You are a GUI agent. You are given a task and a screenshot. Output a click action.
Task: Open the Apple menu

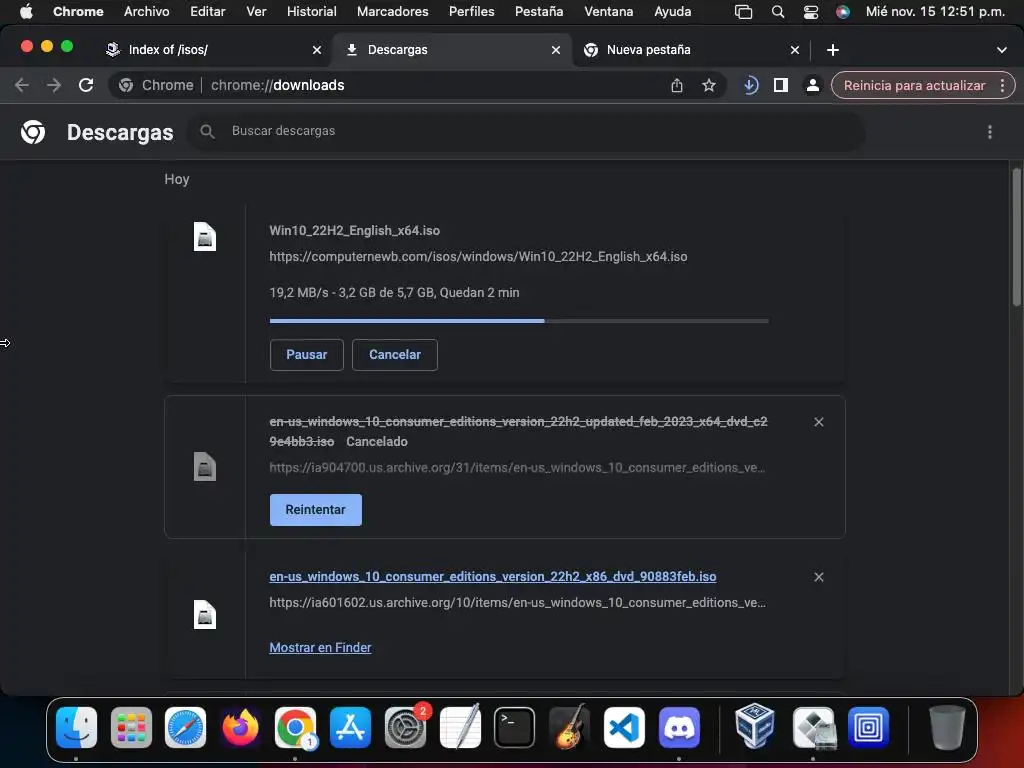25,11
